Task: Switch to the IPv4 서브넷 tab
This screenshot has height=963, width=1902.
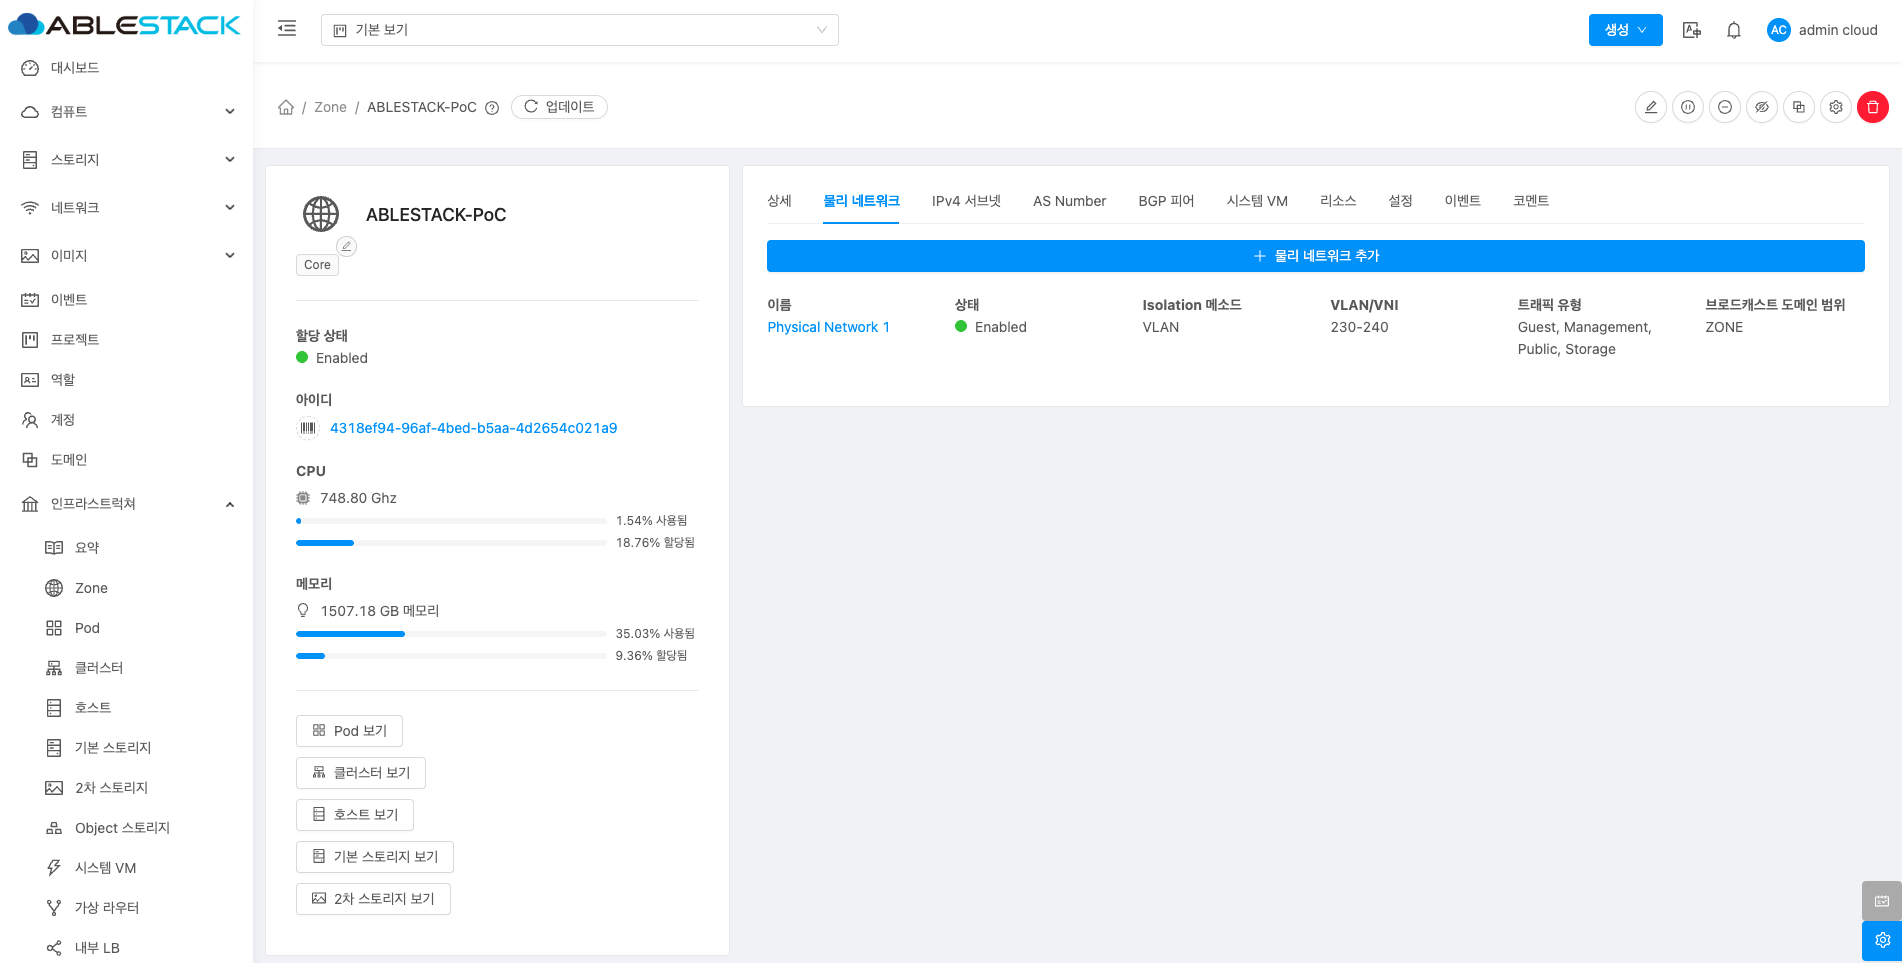Action: coord(966,201)
